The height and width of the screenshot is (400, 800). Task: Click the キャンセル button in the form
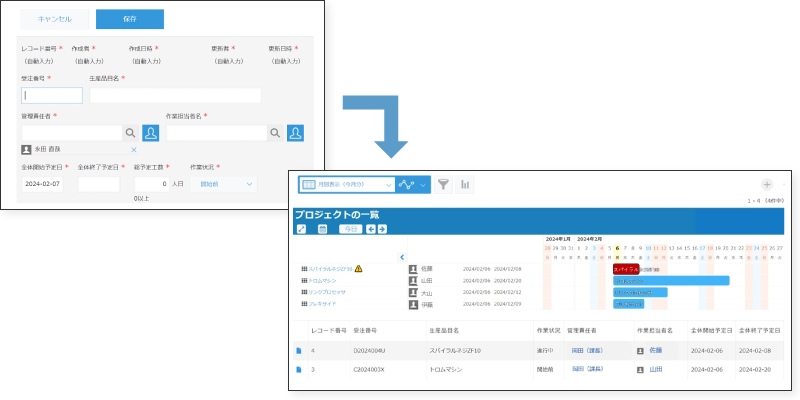[55, 19]
